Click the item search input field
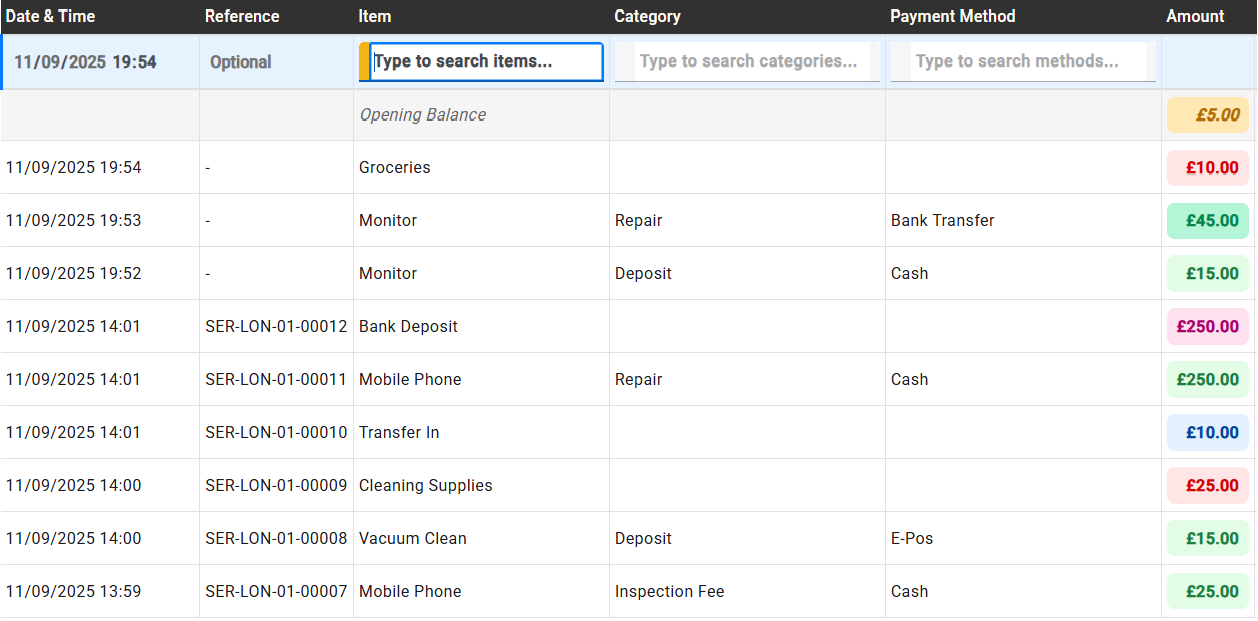Viewport: 1258px width, 621px height. (x=483, y=61)
